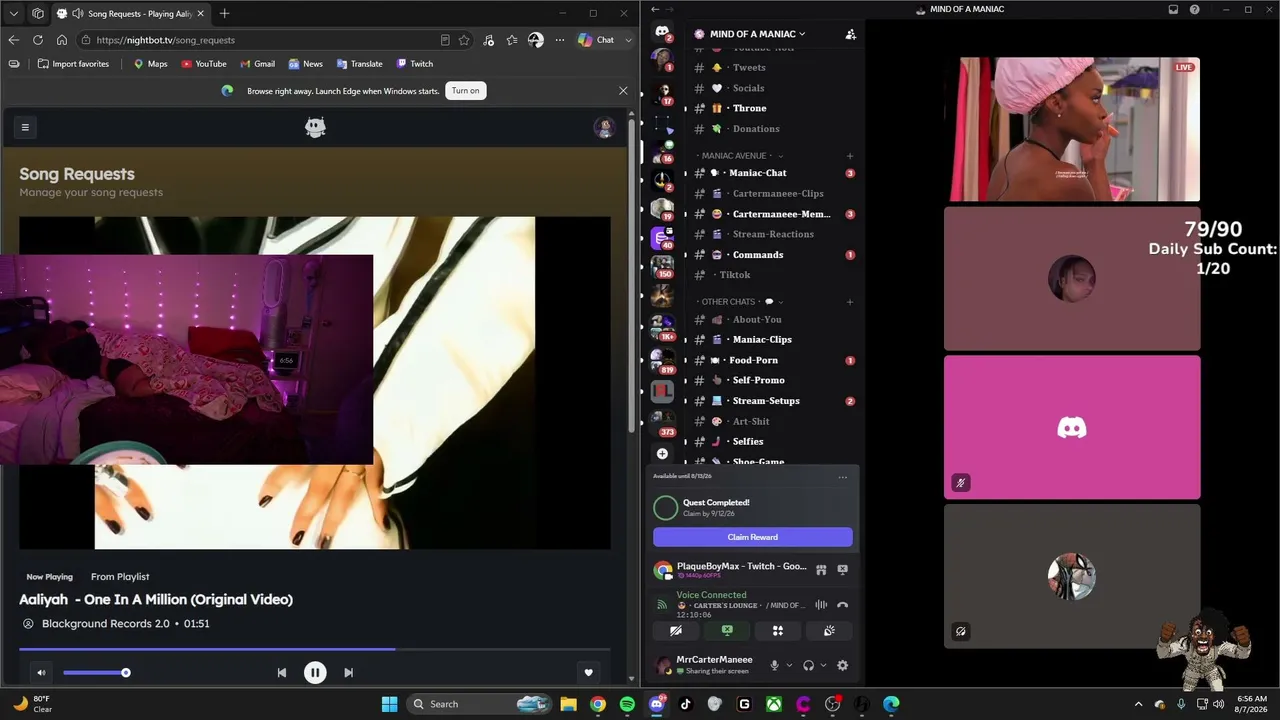Pause the Aaliyah song in Nightbot

pos(315,673)
